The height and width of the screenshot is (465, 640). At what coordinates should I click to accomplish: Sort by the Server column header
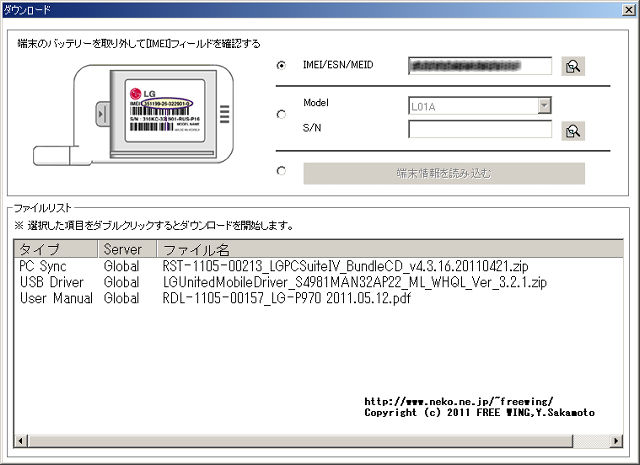(127, 249)
